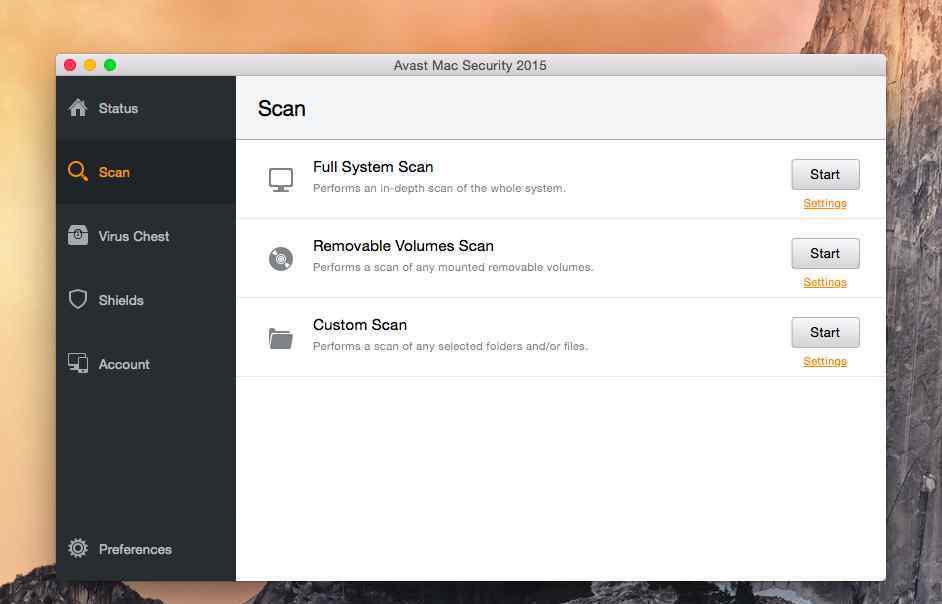Image resolution: width=942 pixels, height=604 pixels.
Task: Click the 'selected folders and/or files' description
Action: (x=450, y=346)
